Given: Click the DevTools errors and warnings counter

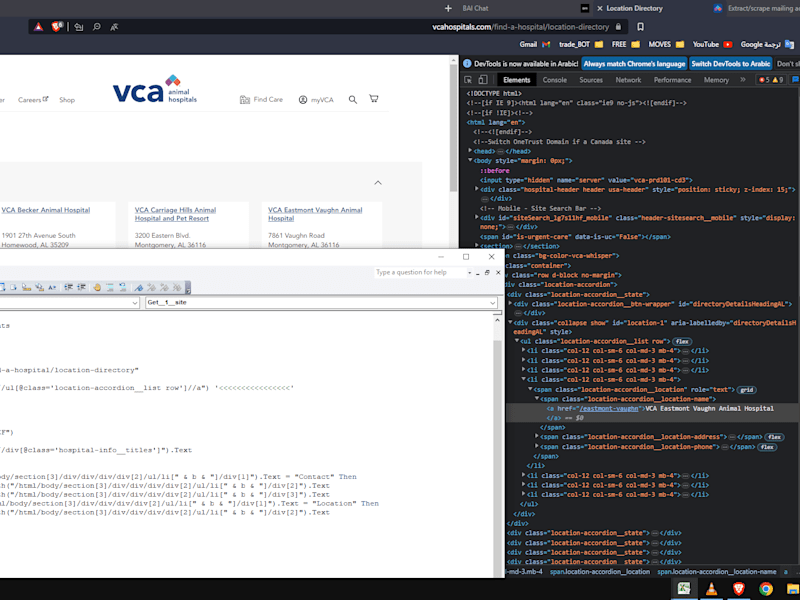Looking at the screenshot, I should pyautogui.click(x=771, y=80).
